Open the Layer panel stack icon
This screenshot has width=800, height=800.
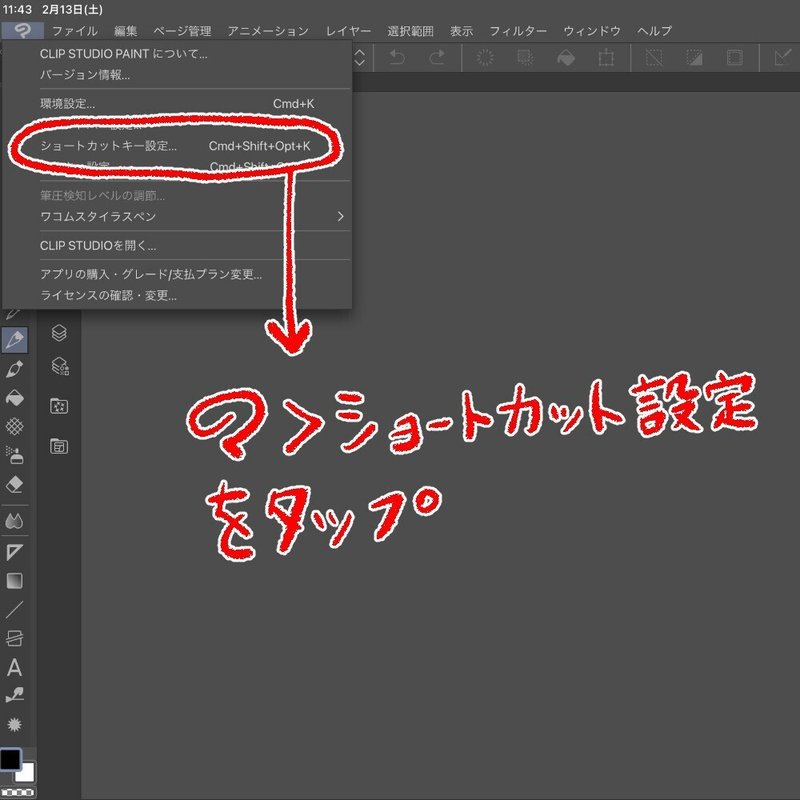(x=59, y=333)
